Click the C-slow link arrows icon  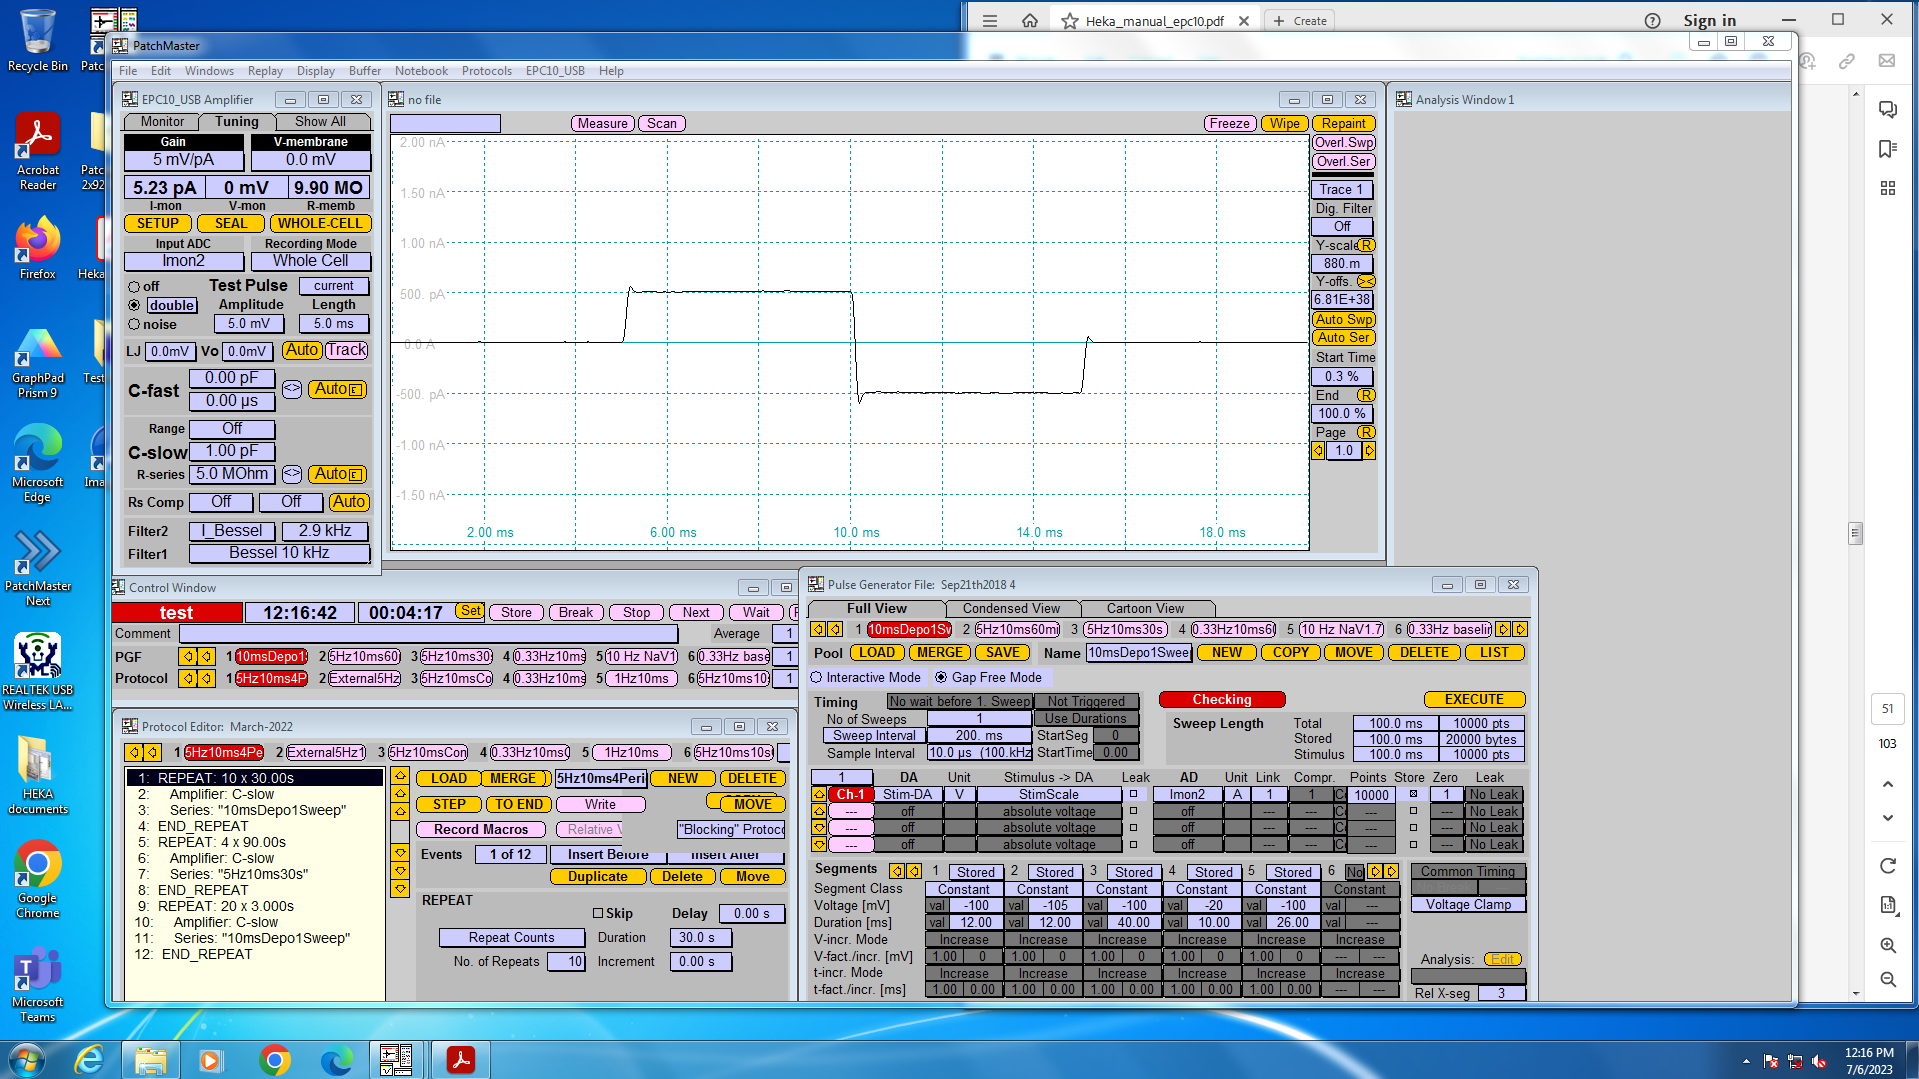click(292, 474)
